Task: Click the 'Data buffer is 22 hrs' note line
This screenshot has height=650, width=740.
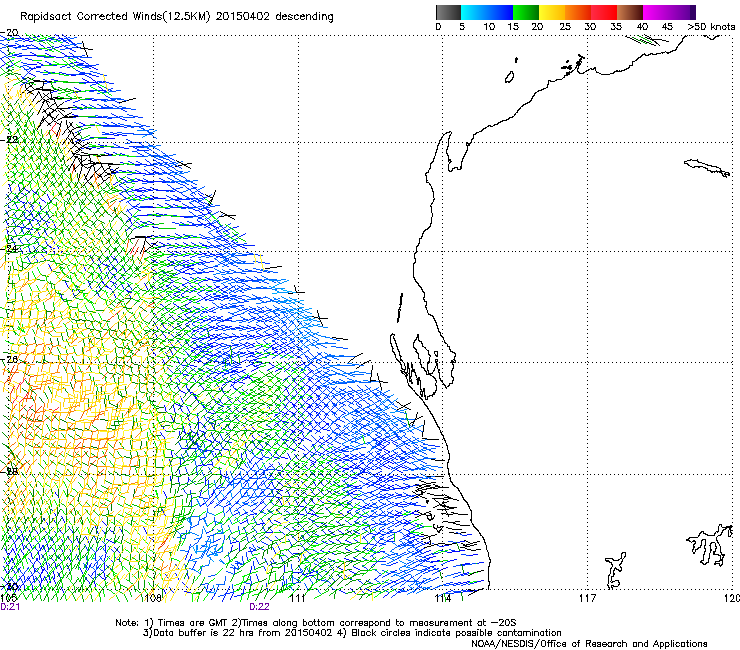Action: (352, 633)
